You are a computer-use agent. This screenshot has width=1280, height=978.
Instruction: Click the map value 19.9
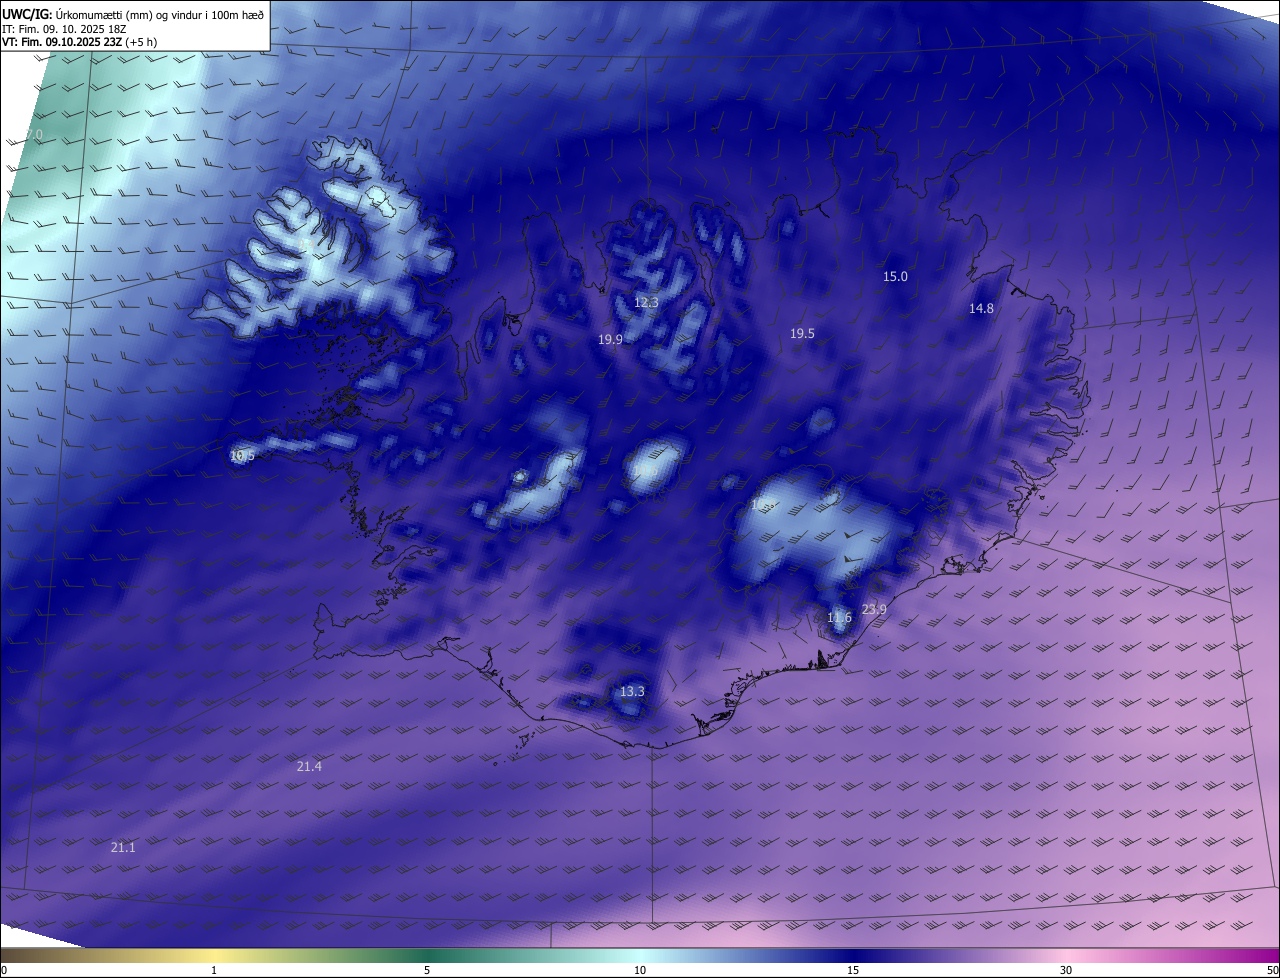pyautogui.click(x=610, y=339)
